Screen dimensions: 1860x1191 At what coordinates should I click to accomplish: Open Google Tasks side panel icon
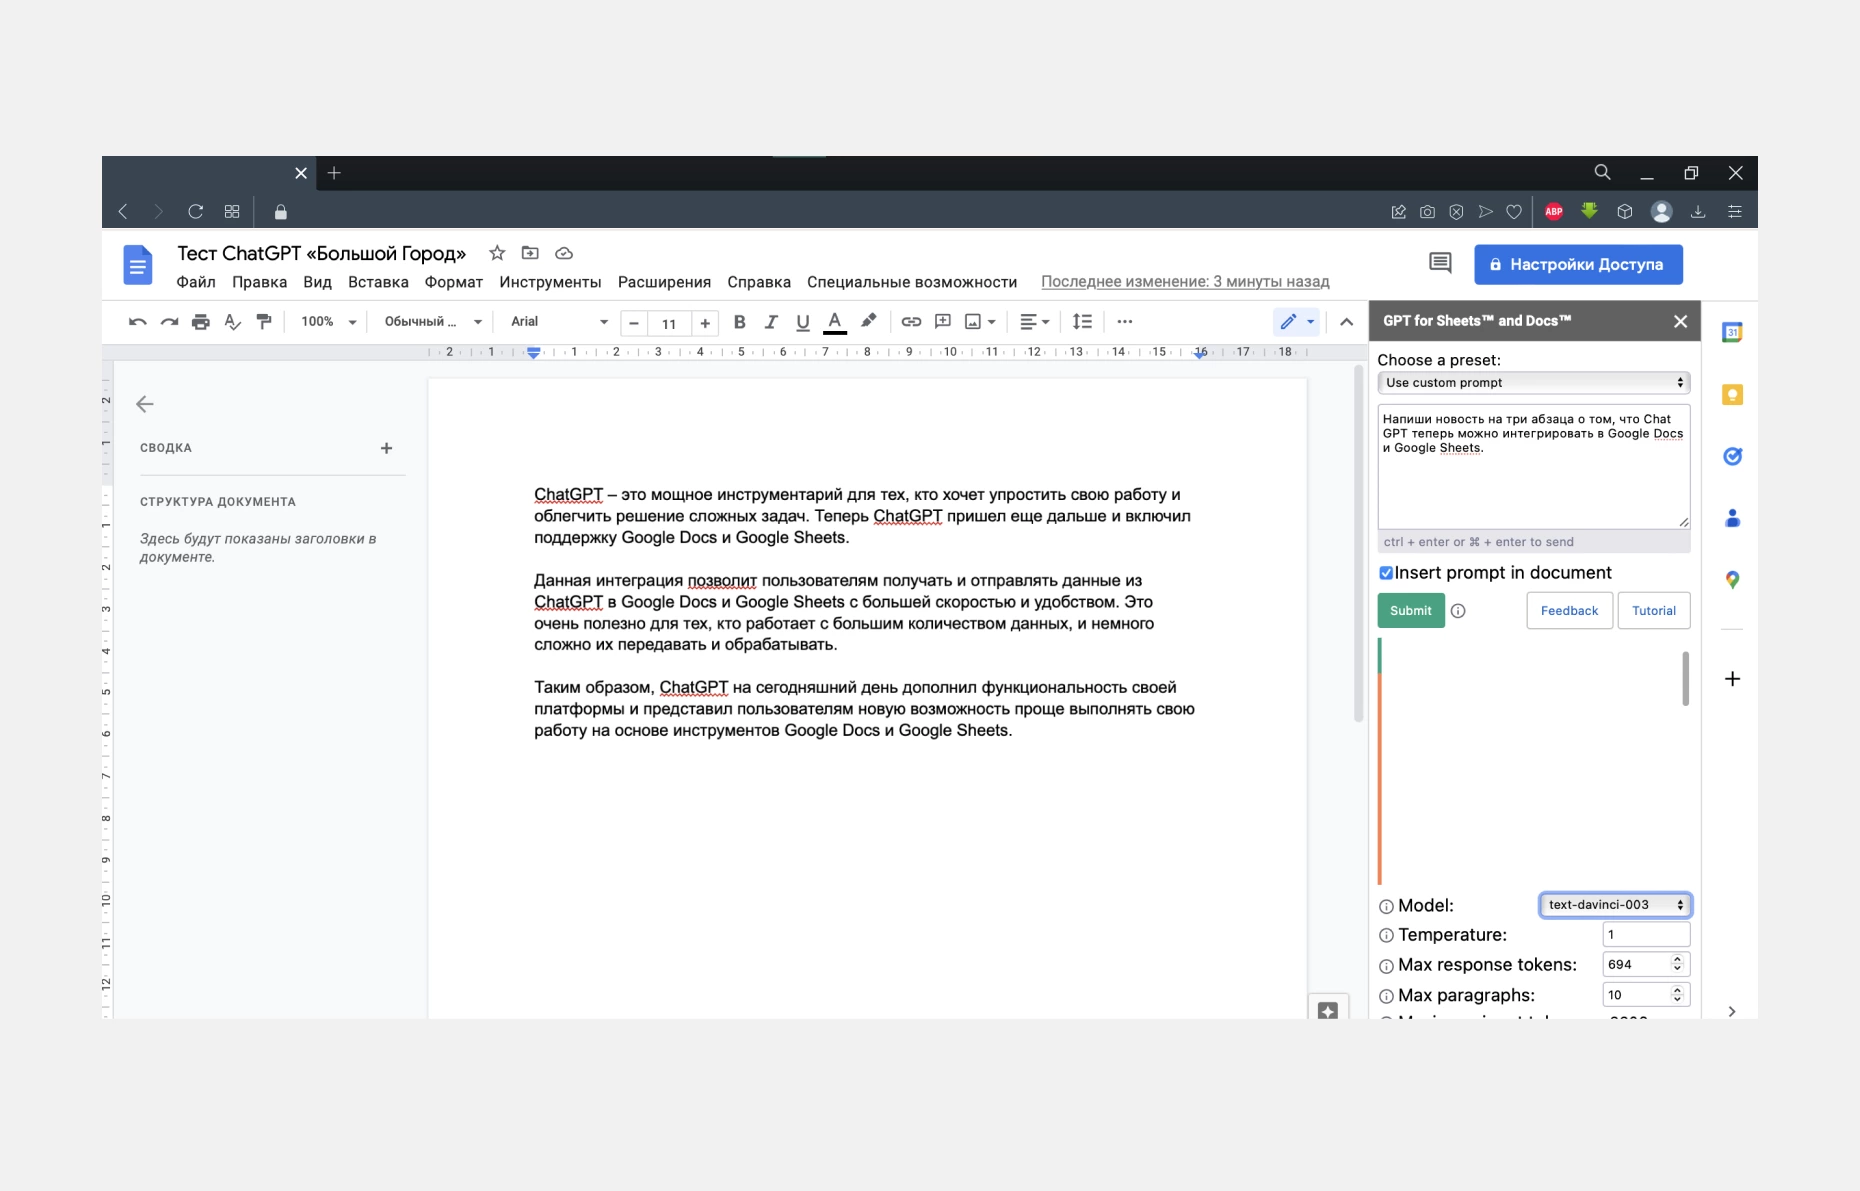[x=1732, y=456]
